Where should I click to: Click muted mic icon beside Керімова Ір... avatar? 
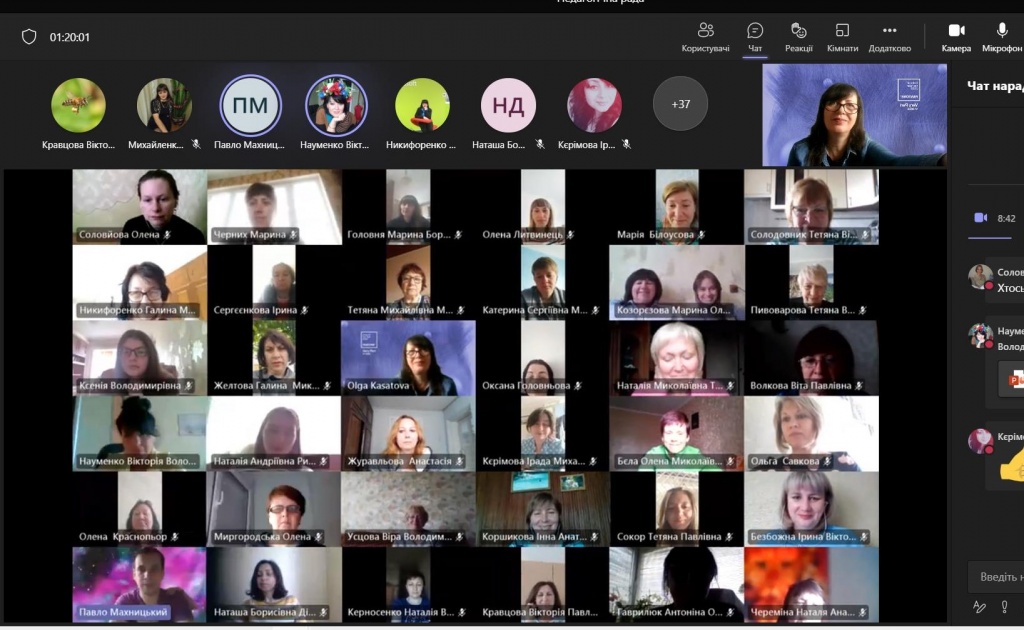click(626, 144)
